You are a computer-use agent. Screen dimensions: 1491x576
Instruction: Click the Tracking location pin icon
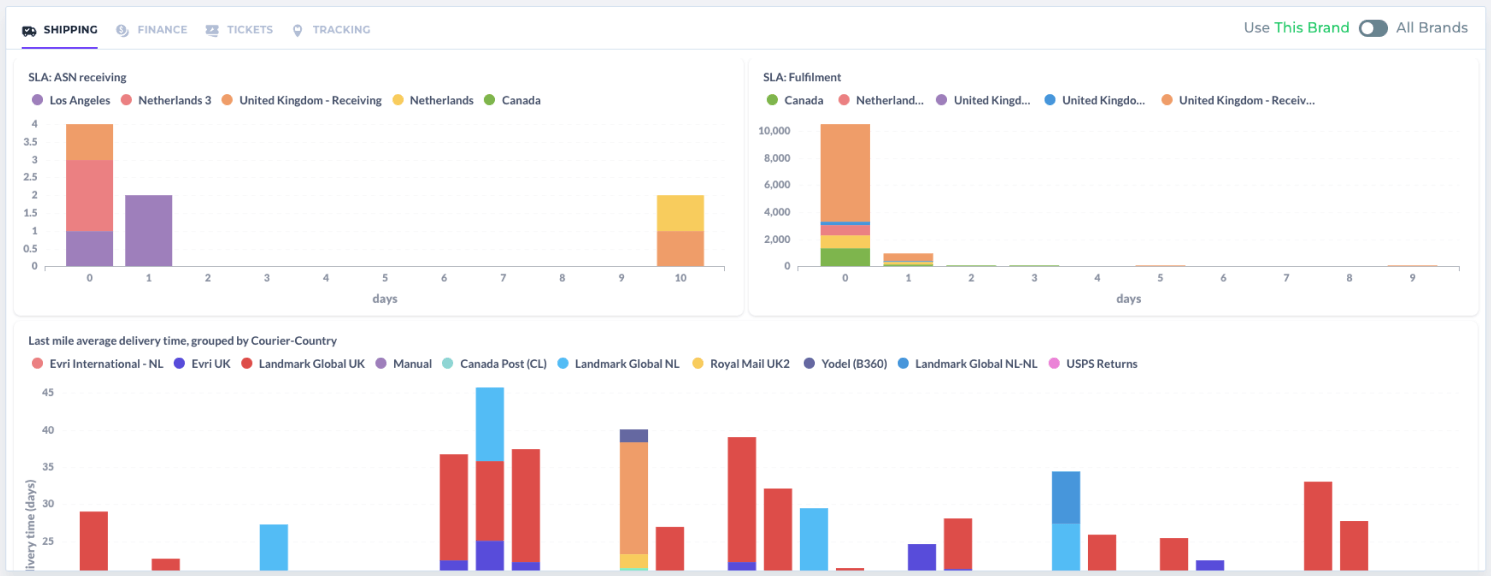(297, 30)
